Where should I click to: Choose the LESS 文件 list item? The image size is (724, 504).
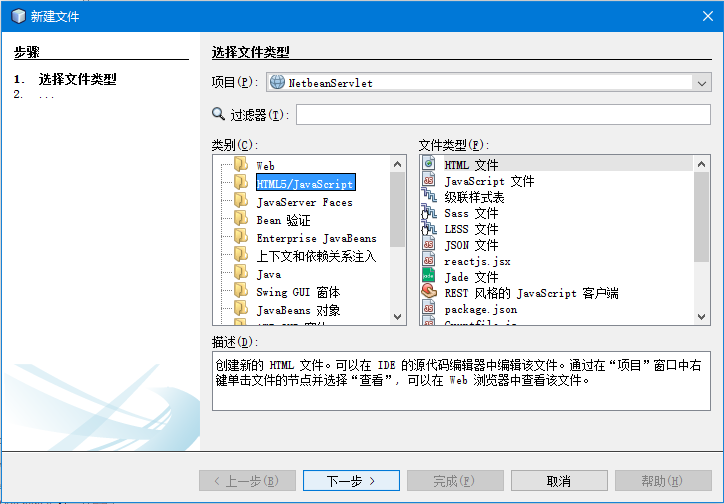[x=471, y=229]
